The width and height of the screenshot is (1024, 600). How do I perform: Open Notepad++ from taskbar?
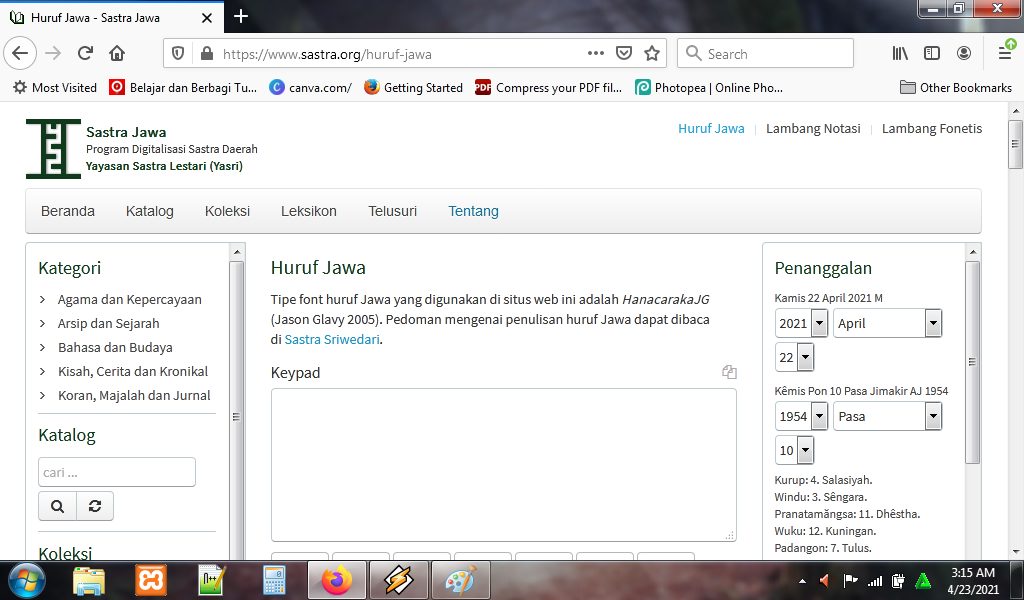pyautogui.click(x=212, y=580)
